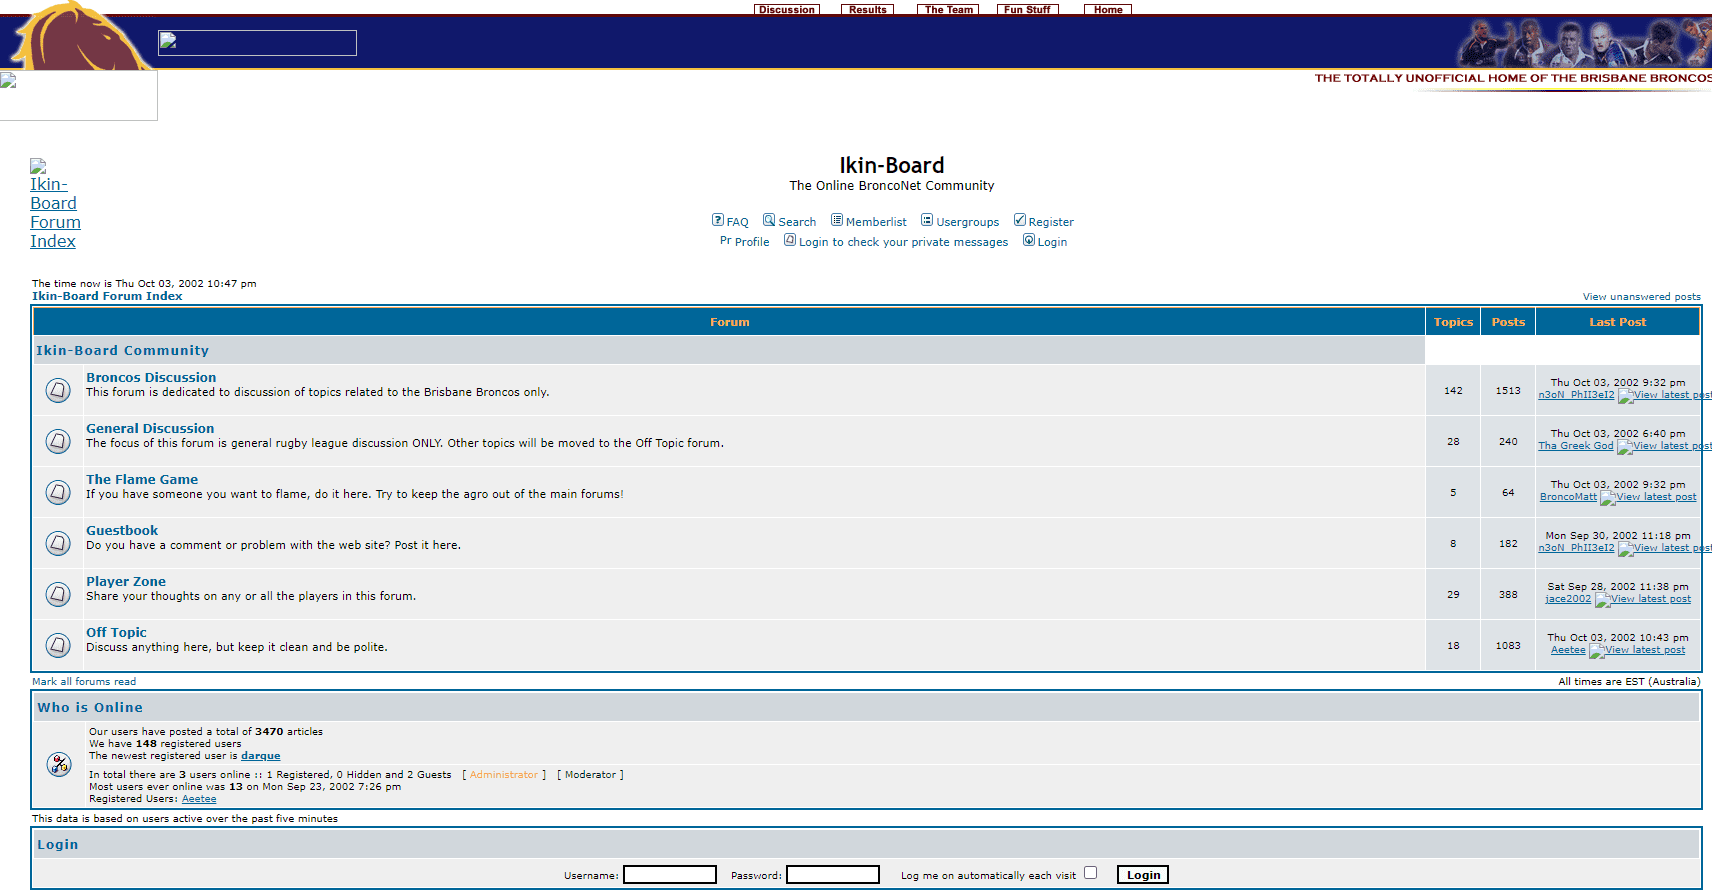Click Ikin-Board Forum Index breadcrumb link
This screenshot has width=1712, height=895.
pos(107,296)
